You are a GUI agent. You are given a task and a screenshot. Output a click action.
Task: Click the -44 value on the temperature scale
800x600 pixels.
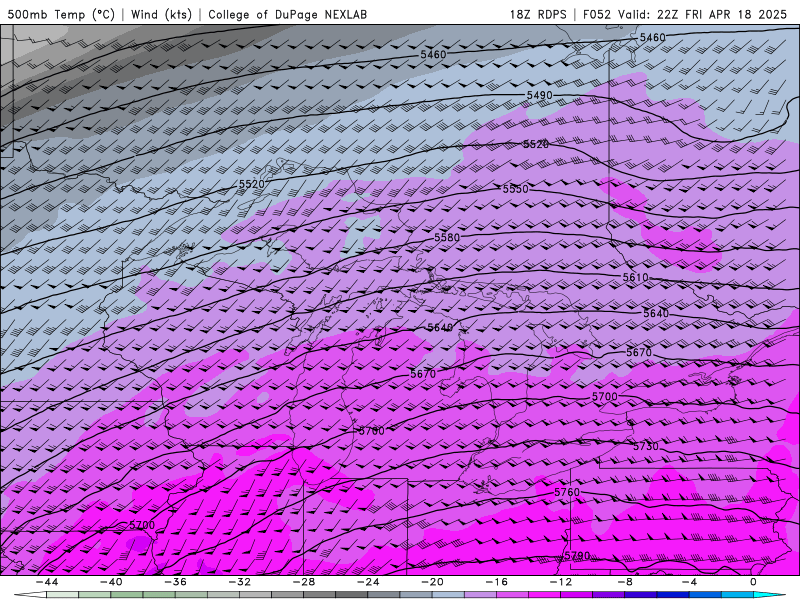[x=47, y=582]
